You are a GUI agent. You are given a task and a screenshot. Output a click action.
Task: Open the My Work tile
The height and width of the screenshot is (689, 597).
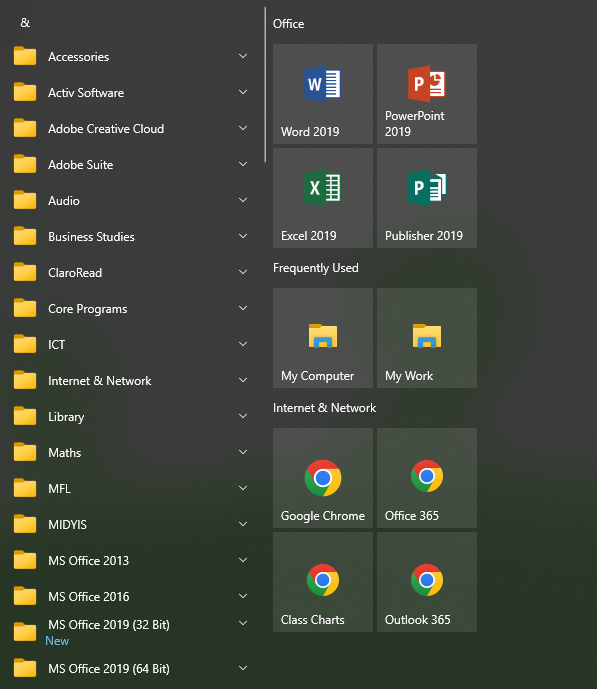(427, 338)
